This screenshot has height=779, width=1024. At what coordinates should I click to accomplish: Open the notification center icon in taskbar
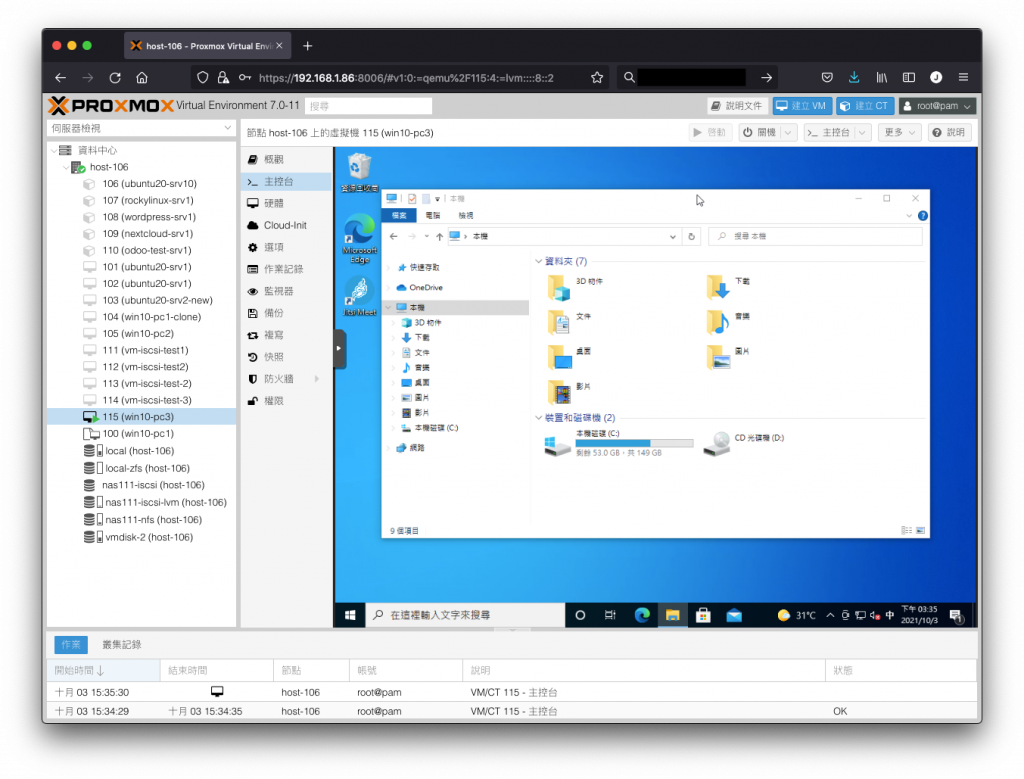956,615
